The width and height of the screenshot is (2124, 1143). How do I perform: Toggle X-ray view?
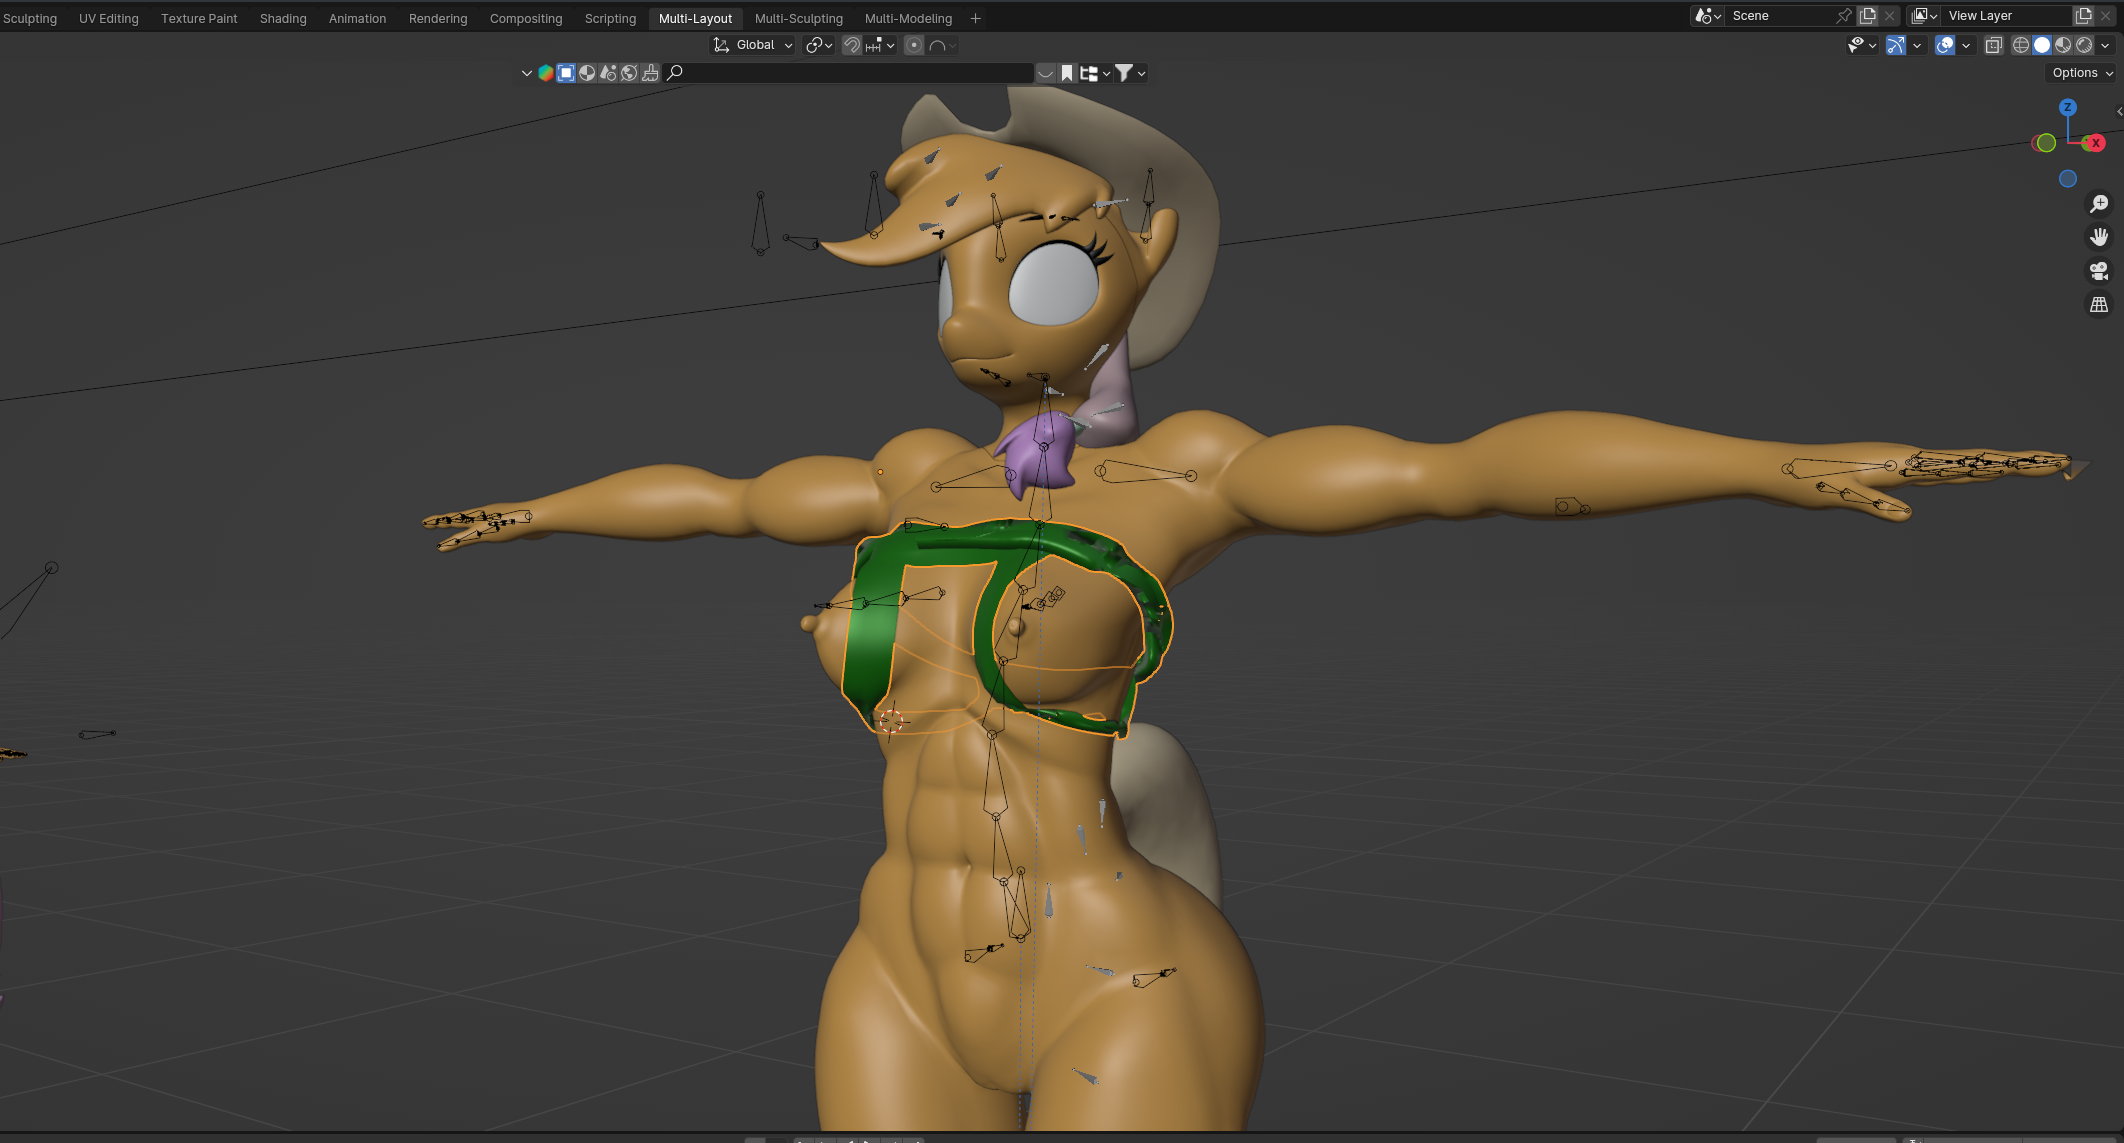click(1993, 45)
